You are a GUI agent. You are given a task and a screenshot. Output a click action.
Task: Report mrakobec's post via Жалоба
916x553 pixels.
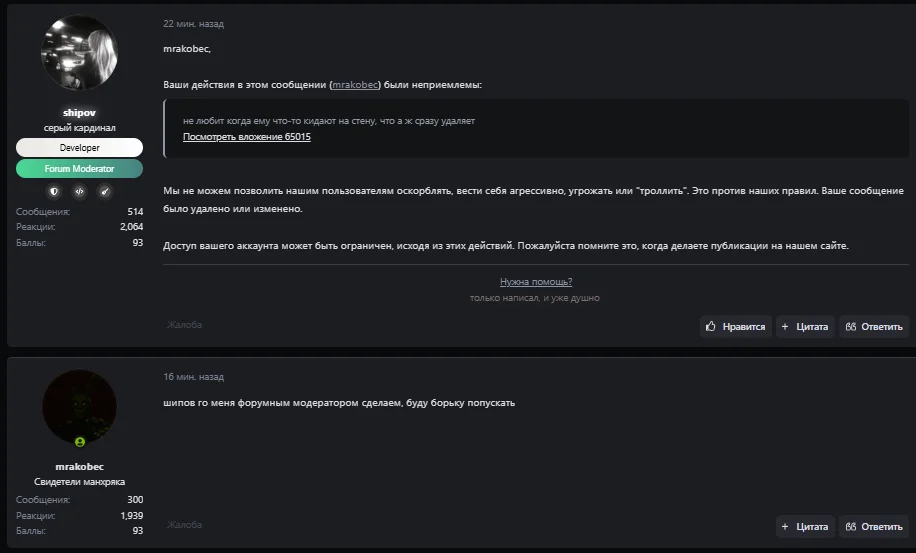(x=185, y=524)
